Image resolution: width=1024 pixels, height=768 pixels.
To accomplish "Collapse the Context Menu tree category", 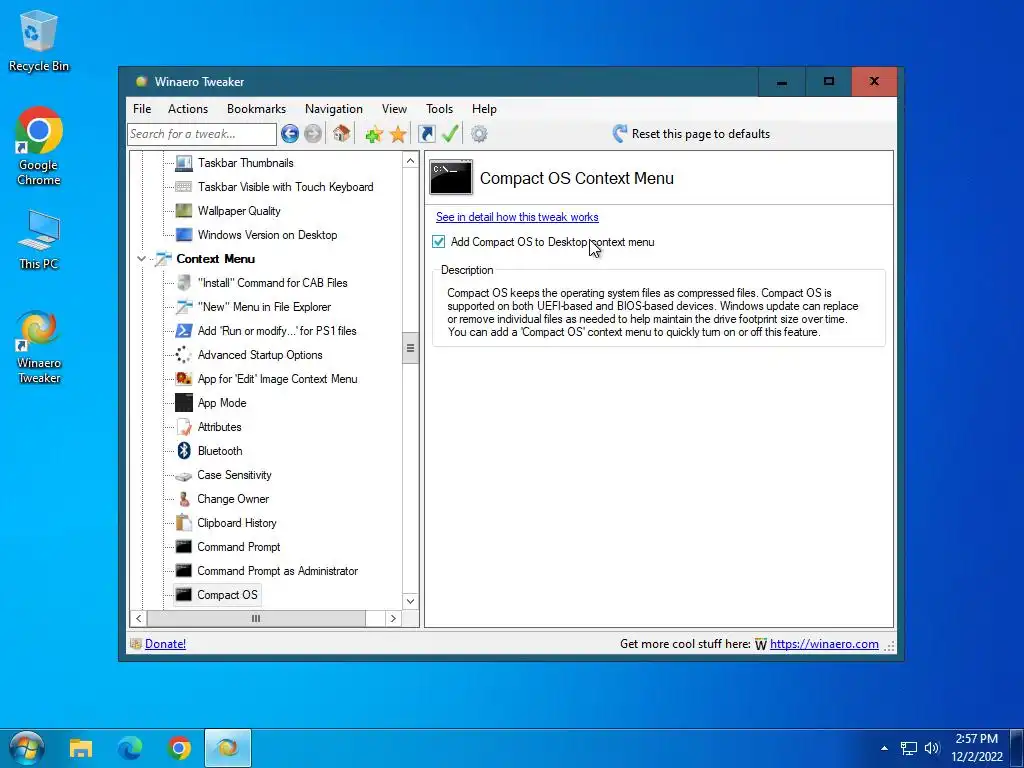I will pyautogui.click(x=141, y=259).
